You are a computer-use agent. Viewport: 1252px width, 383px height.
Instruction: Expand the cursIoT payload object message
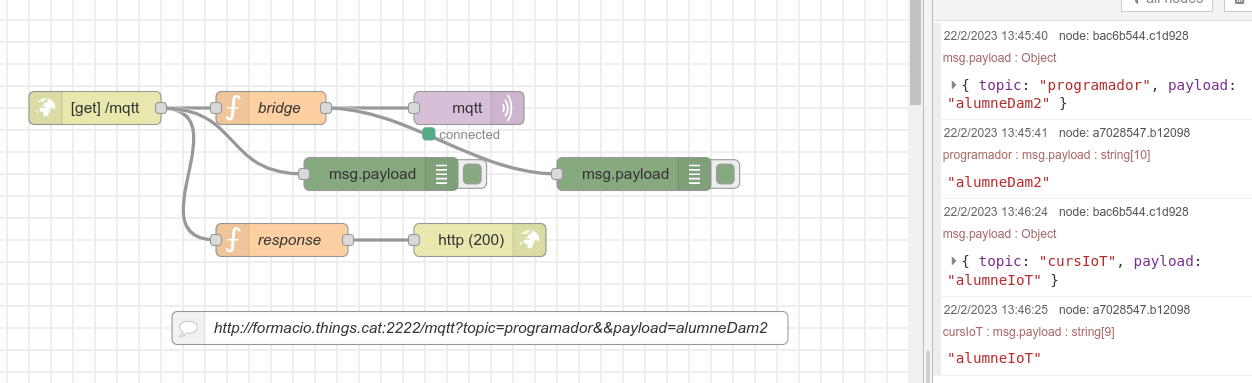954,261
